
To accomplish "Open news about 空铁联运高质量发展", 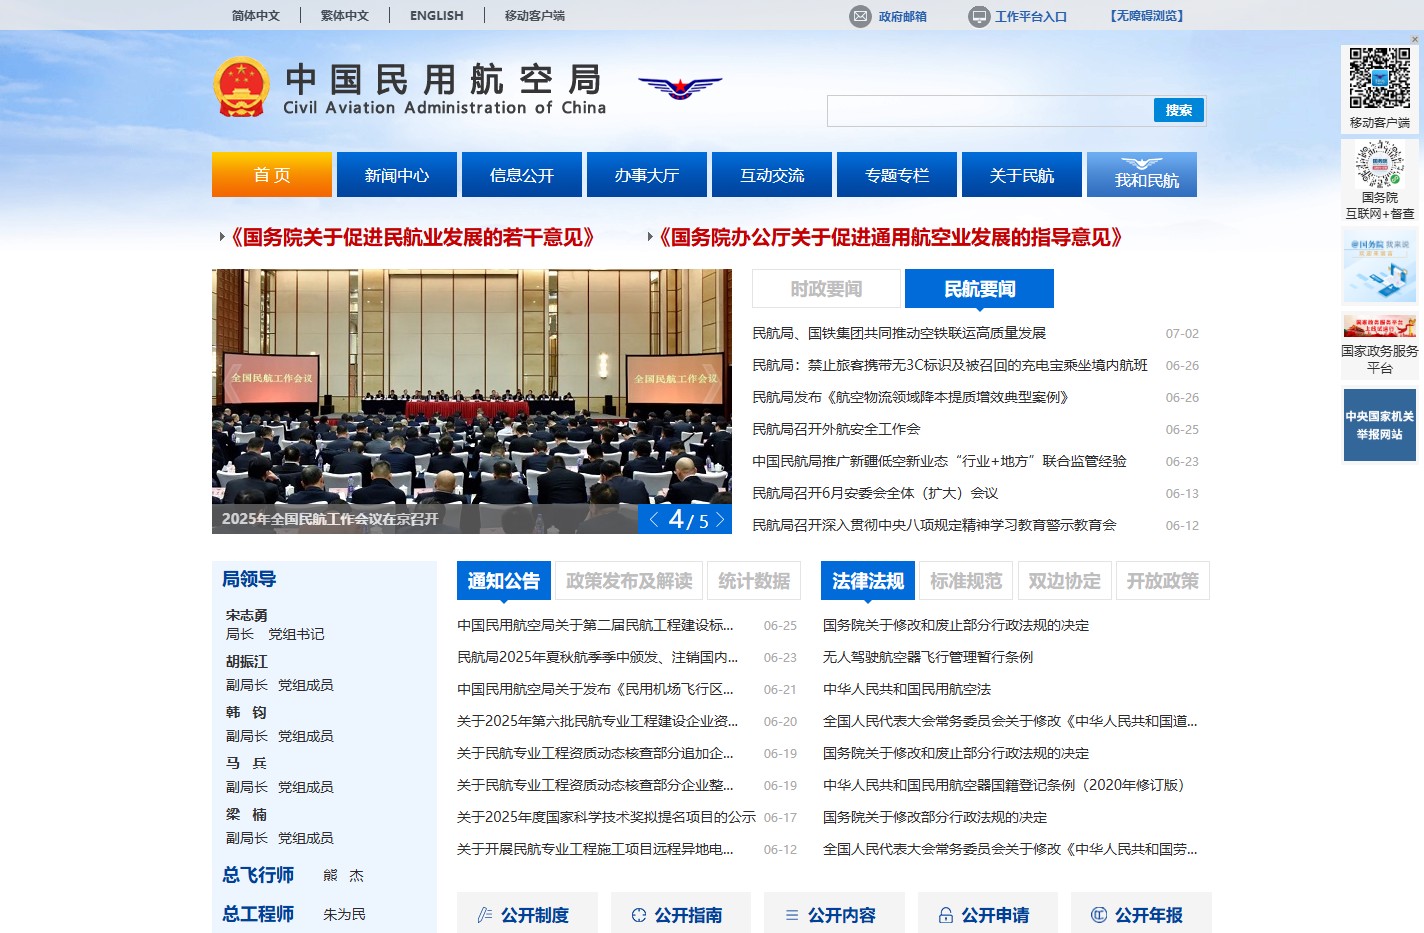I will pyautogui.click(x=899, y=333).
